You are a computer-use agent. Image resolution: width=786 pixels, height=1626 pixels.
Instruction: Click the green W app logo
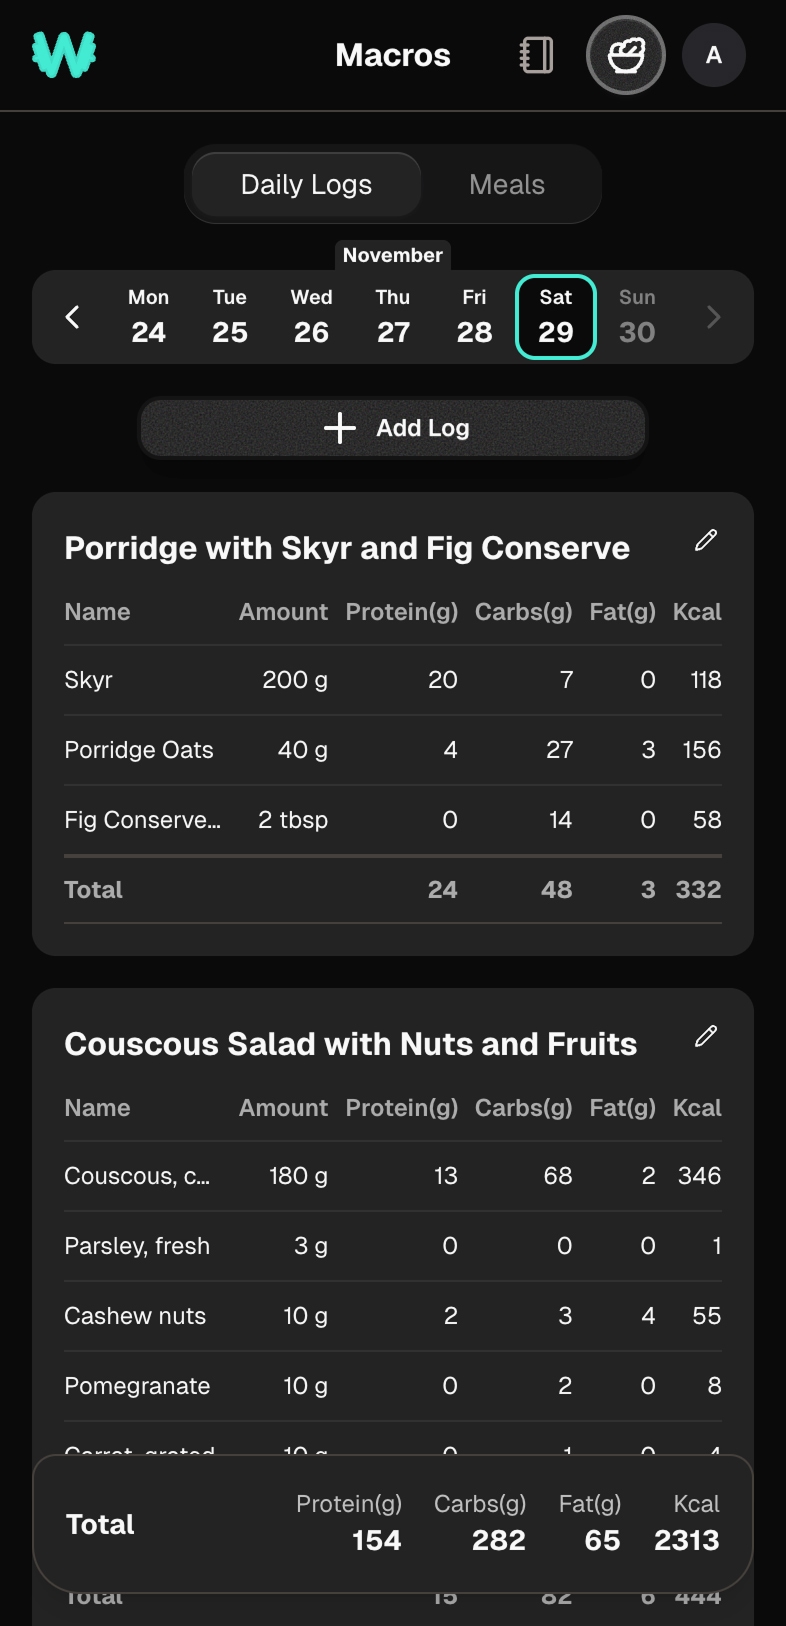(64, 55)
